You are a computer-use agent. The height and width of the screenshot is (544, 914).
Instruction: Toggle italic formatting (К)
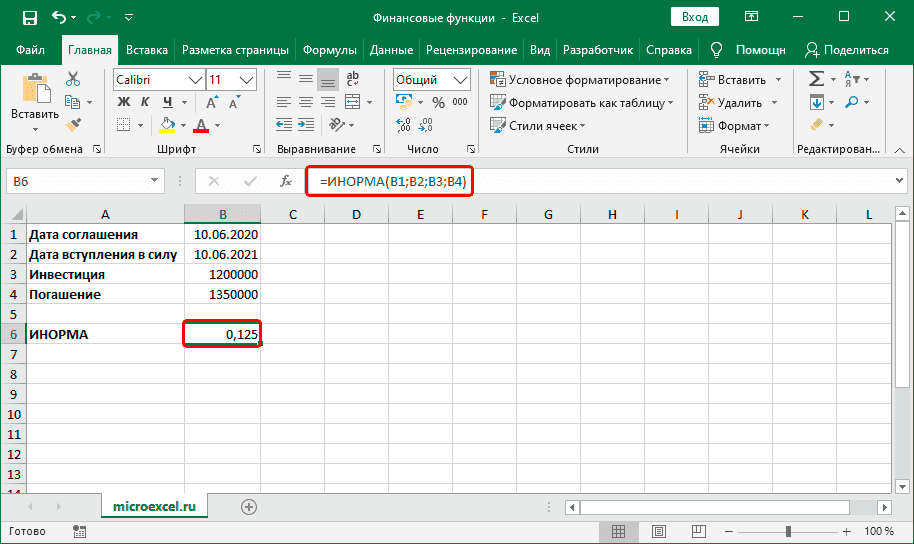pyautogui.click(x=146, y=102)
